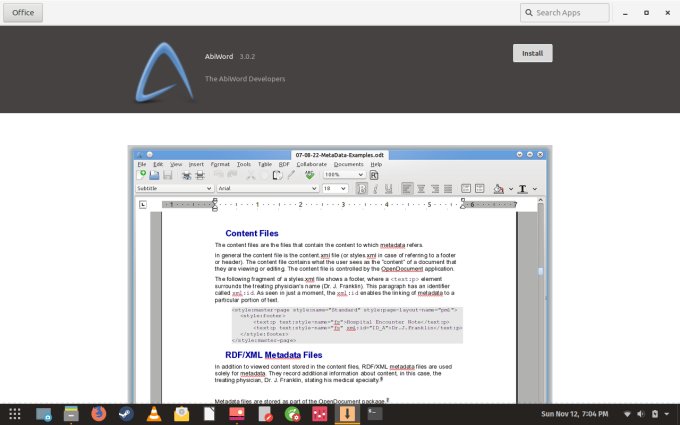680x425 pixels.
Task: Click the vertical scrollbar thumb in AbiWord preview
Action: [x=540, y=271]
